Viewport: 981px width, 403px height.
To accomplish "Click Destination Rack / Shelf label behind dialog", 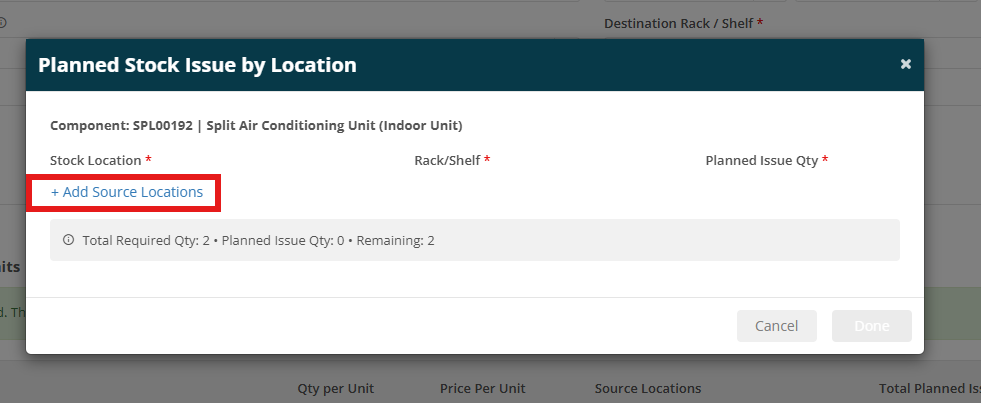I will pos(679,23).
